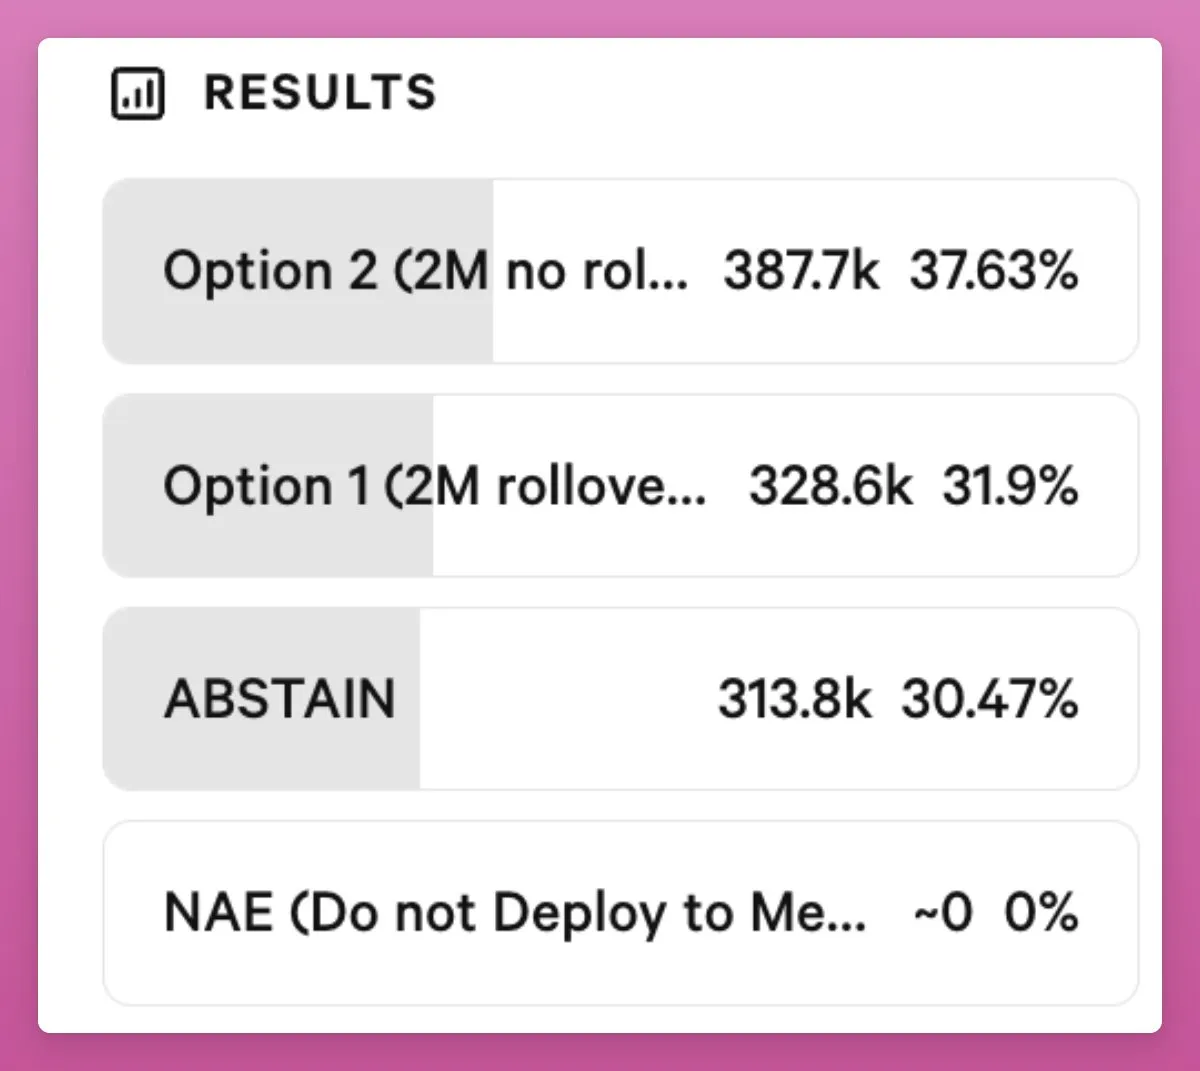This screenshot has width=1200, height=1071.
Task: Click the 37.63% percentage for Option 2
Action: (993, 271)
